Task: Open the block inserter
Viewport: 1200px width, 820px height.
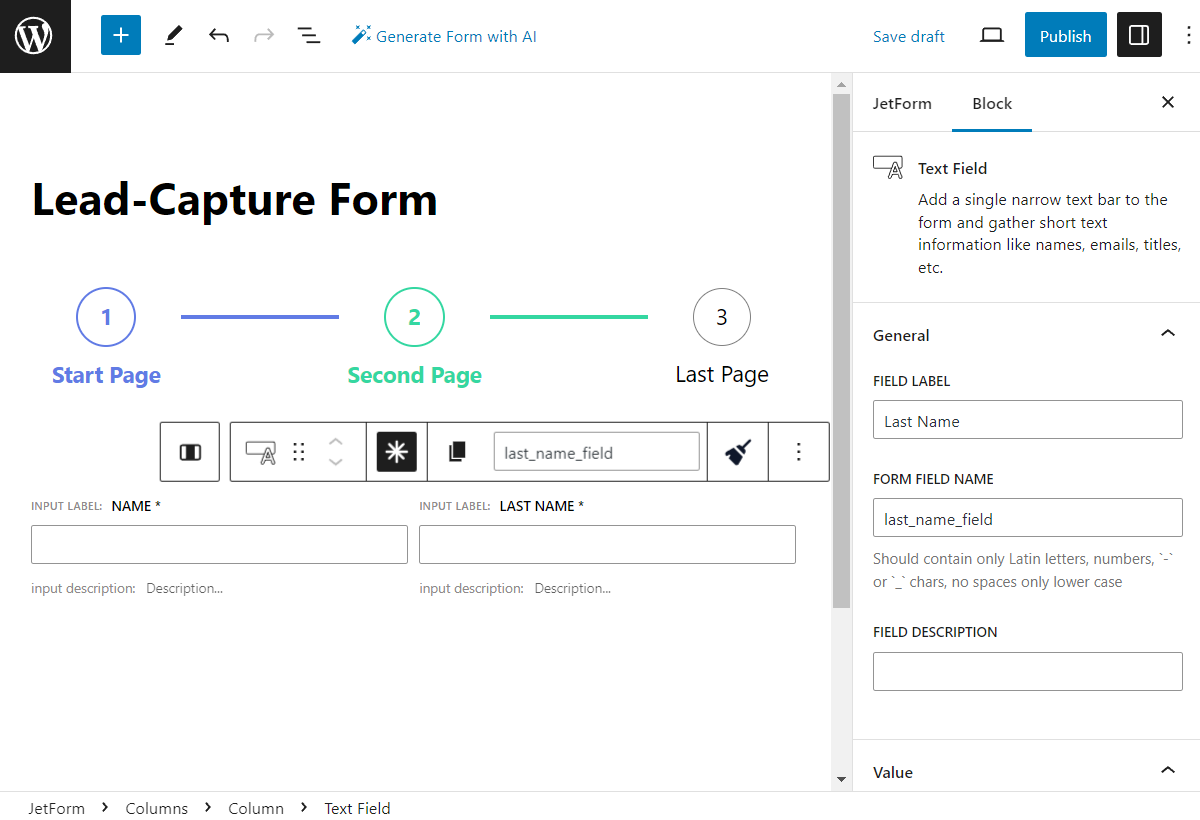Action: coord(120,35)
